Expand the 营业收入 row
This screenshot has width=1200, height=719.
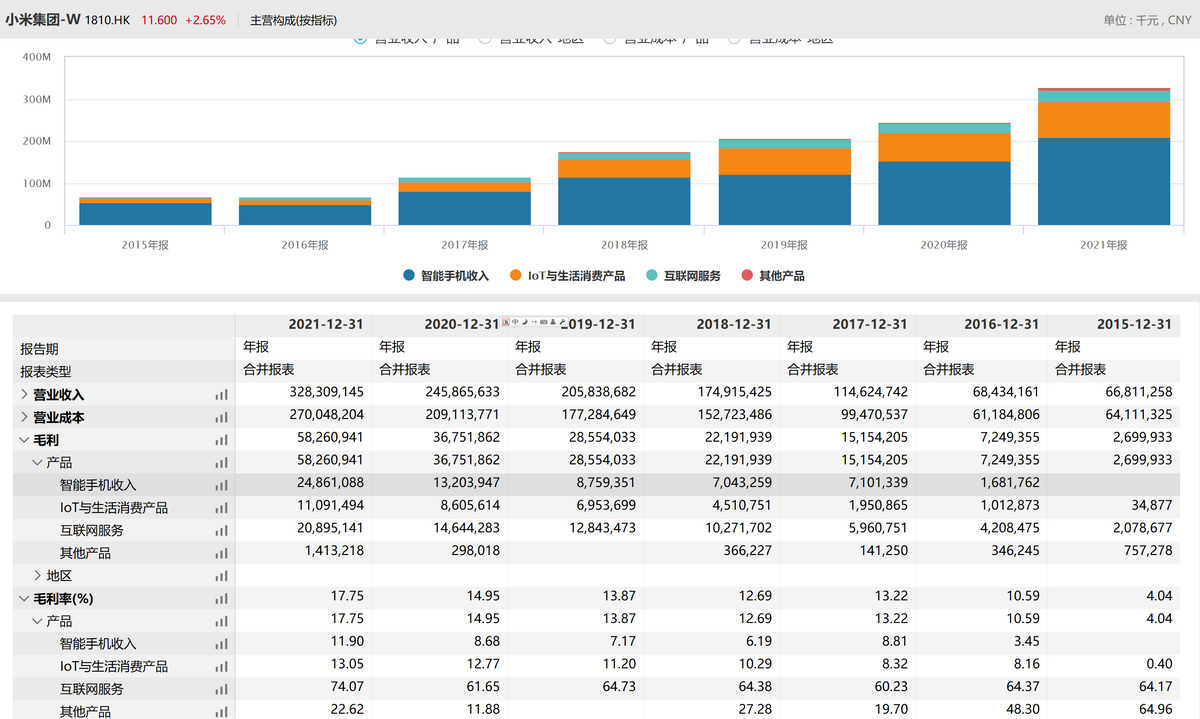pos(25,395)
